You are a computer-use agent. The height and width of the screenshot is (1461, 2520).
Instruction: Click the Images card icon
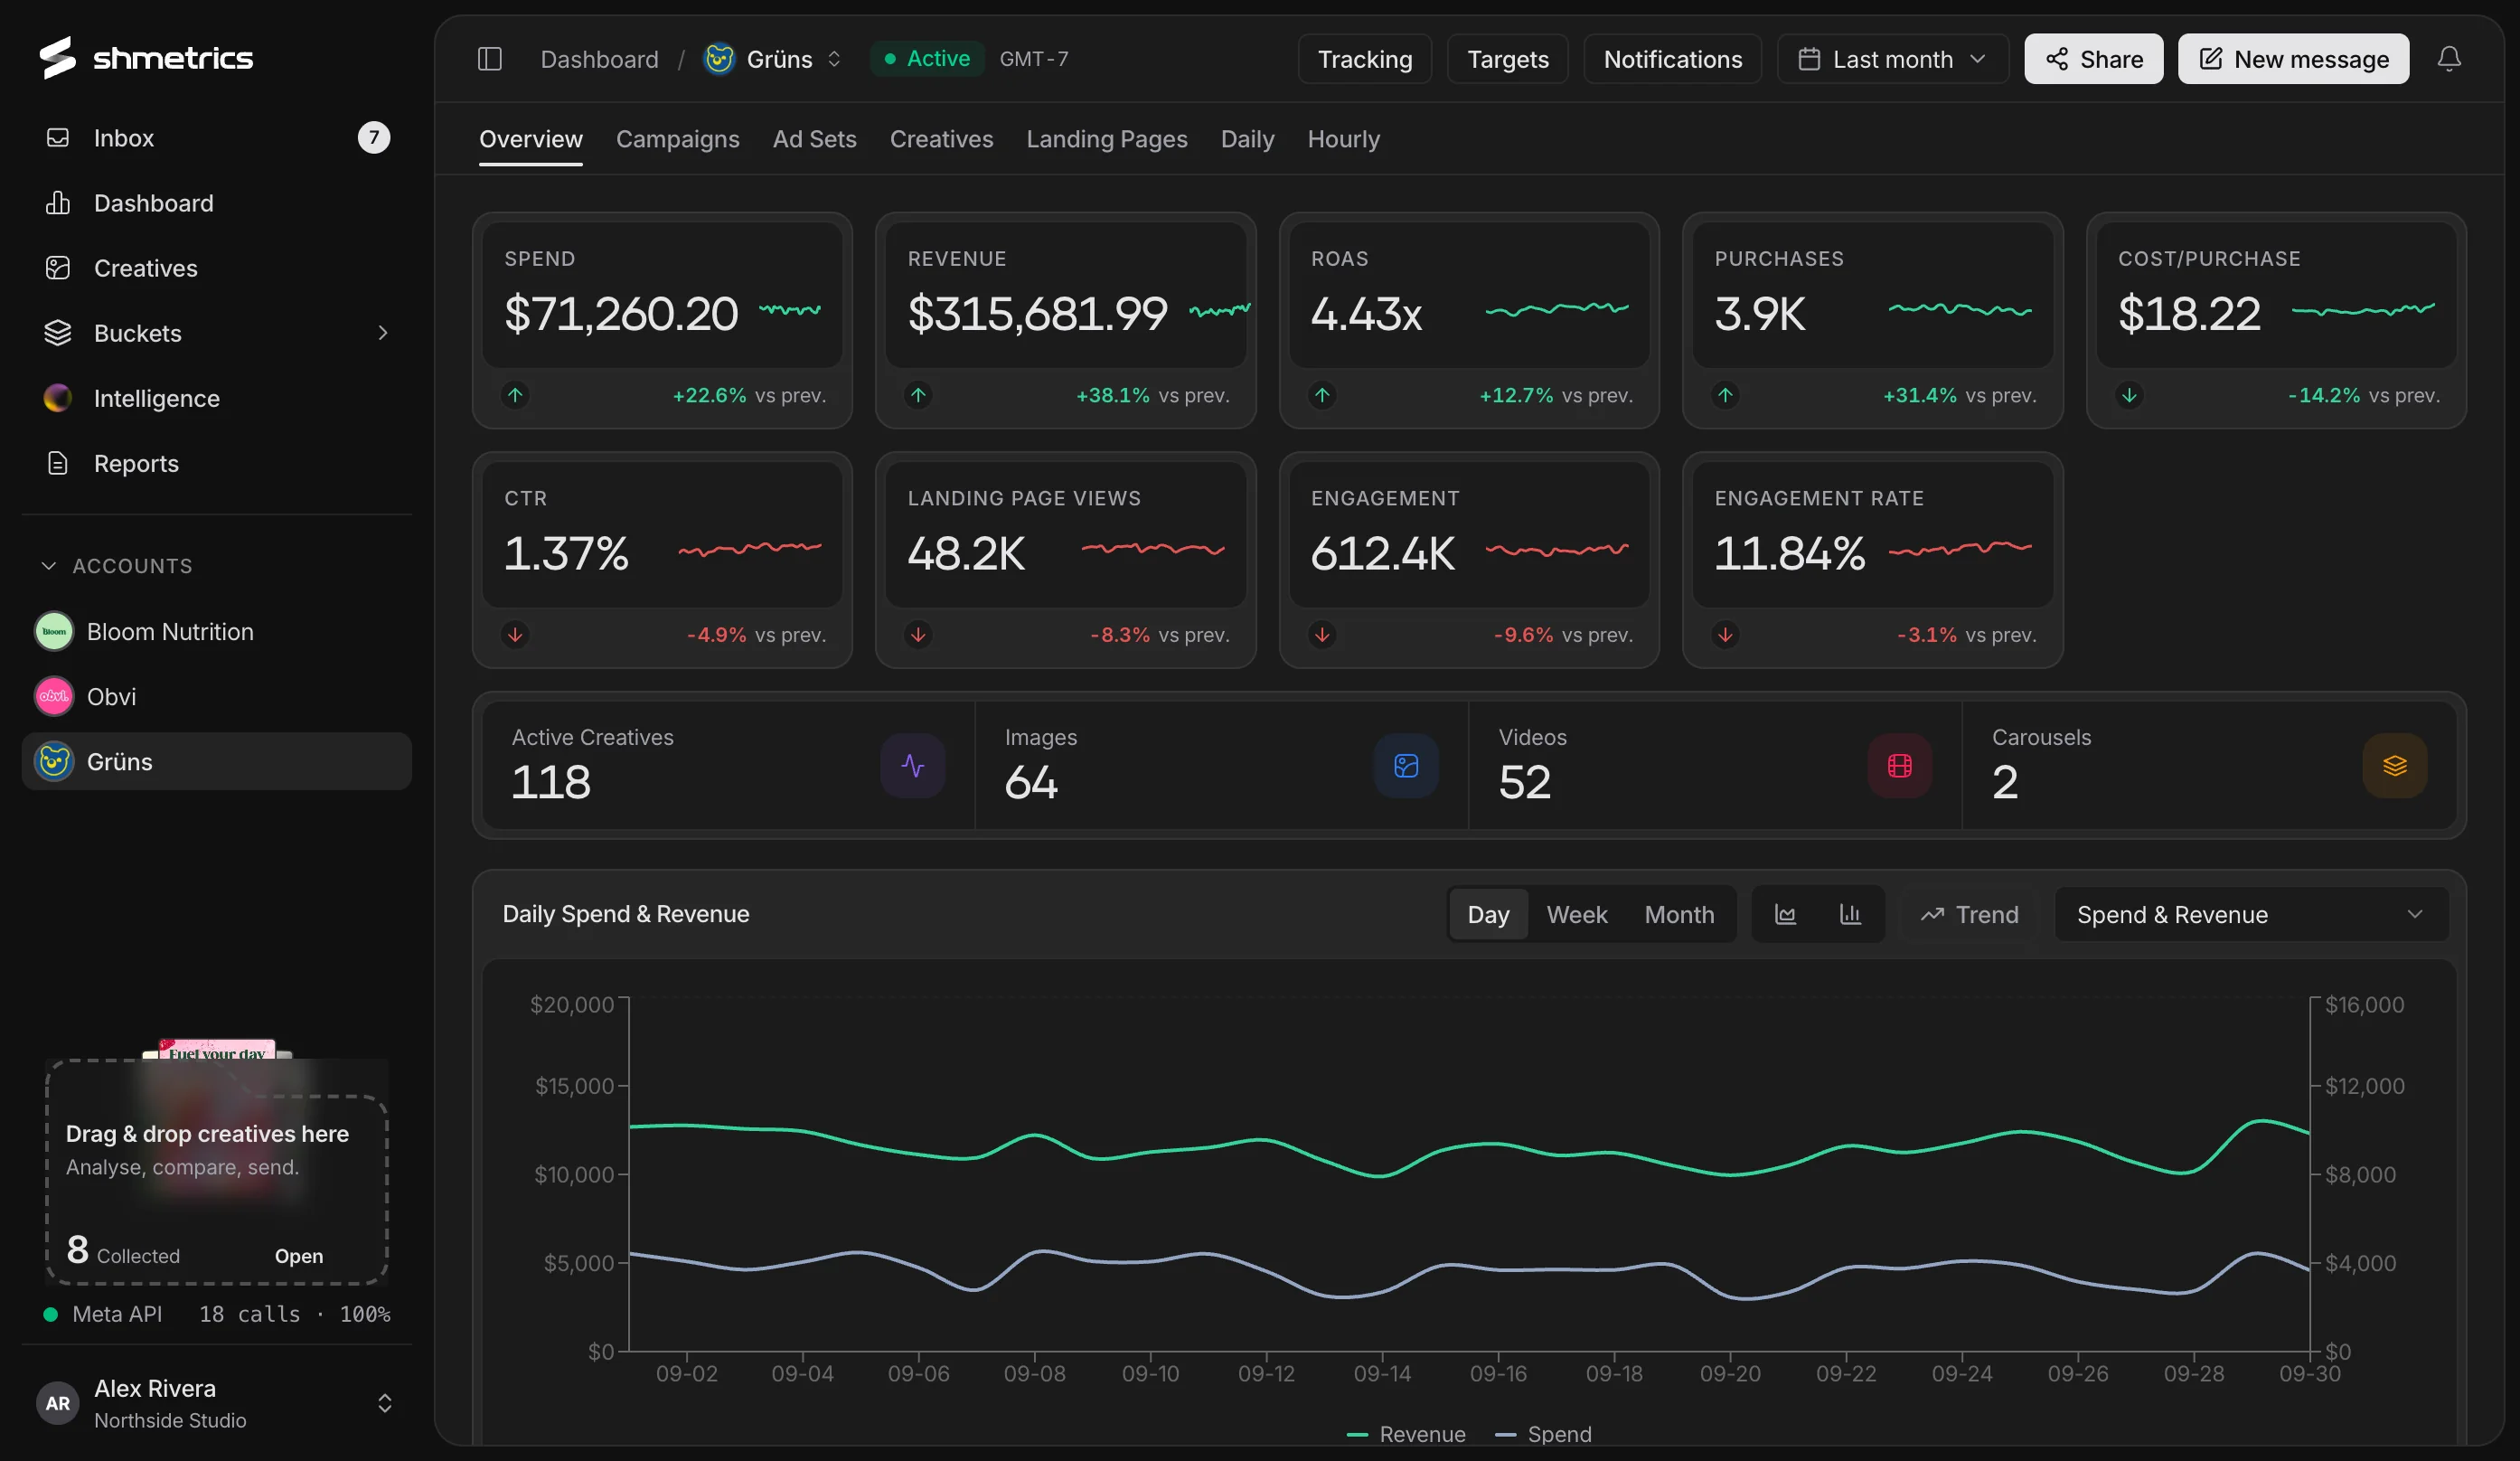coord(1405,766)
